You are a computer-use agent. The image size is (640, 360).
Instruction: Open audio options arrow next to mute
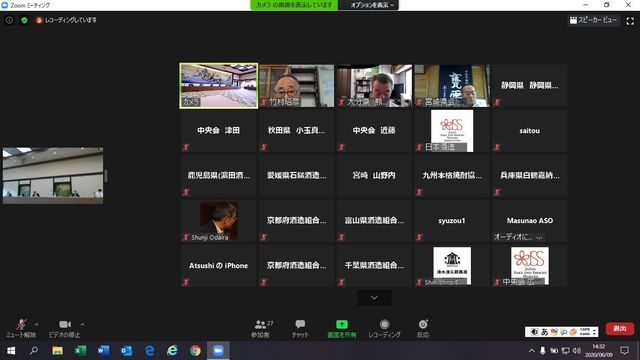coord(37,325)
